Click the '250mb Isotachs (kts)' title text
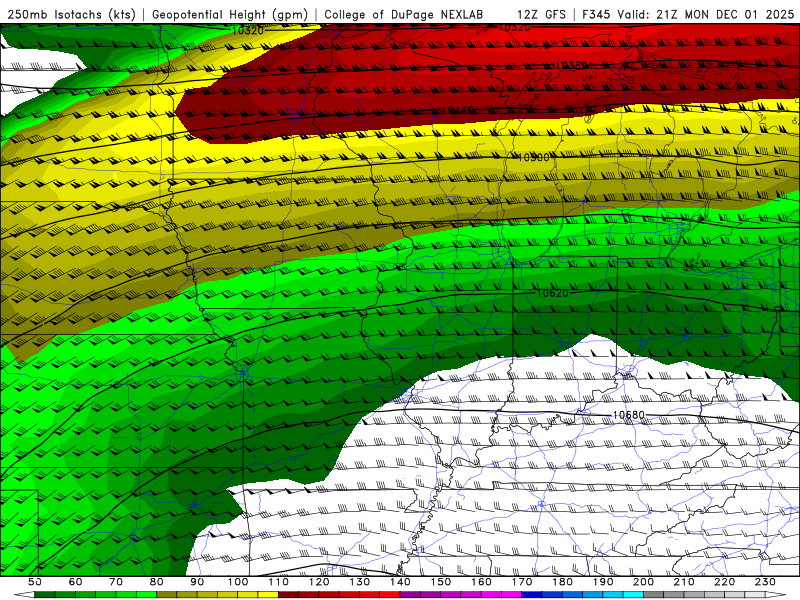Viewport: 800px width, 600px height. (x=71, y=15)
